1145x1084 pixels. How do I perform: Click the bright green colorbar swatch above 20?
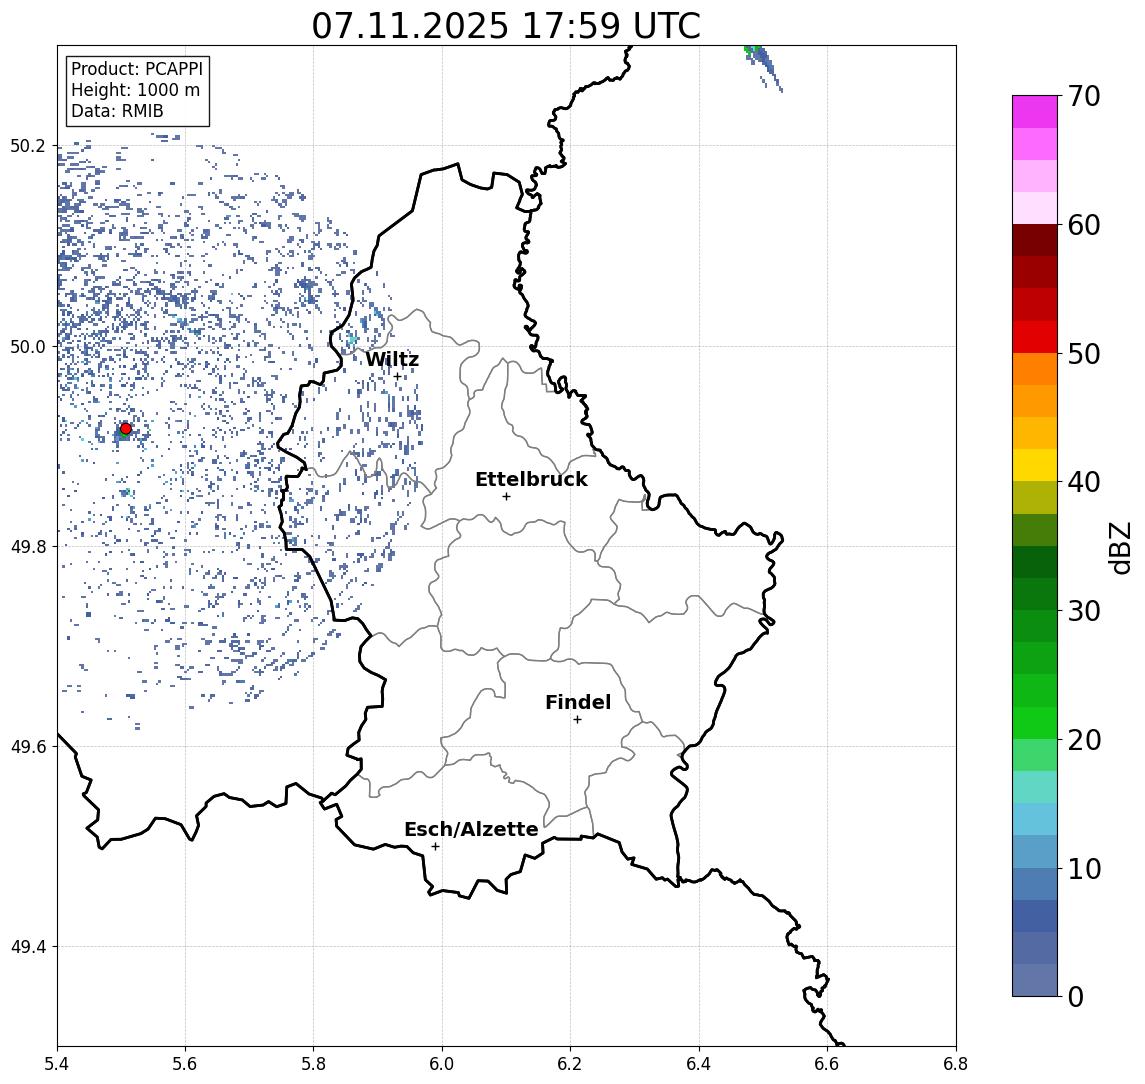1035,722
